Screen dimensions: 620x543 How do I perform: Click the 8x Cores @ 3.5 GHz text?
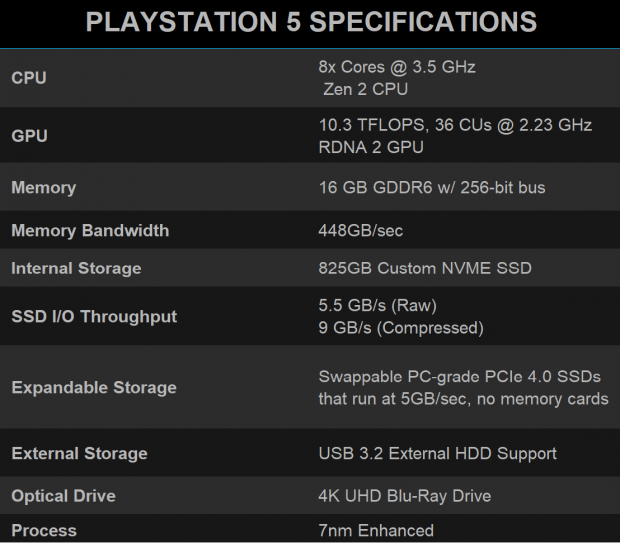pos(397,67)
